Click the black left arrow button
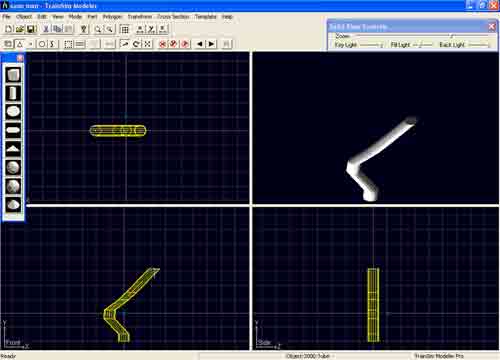This screenshot has width=500, height=360. click(200, 44)
